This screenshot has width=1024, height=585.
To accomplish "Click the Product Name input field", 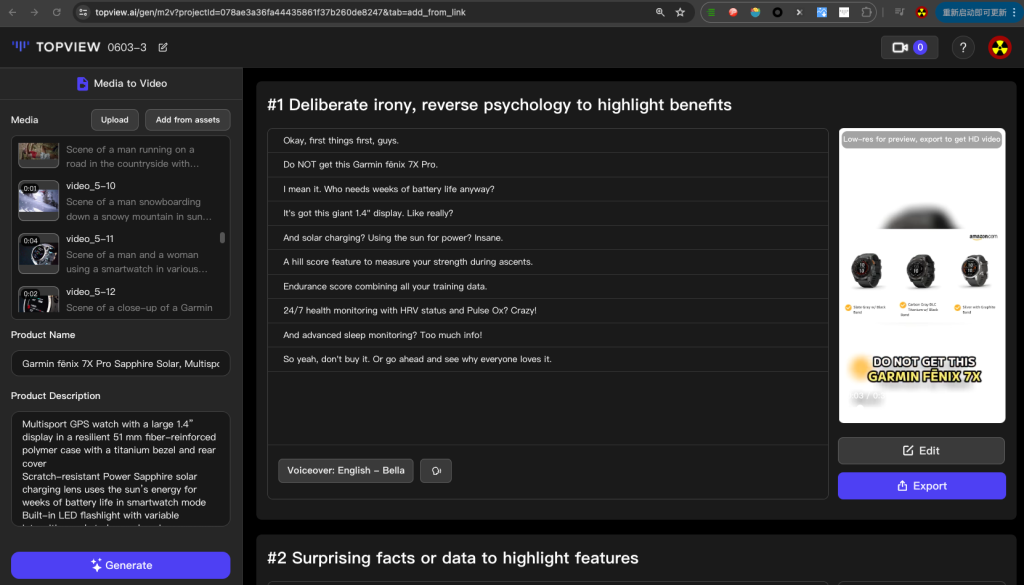I will click(120, 364).
